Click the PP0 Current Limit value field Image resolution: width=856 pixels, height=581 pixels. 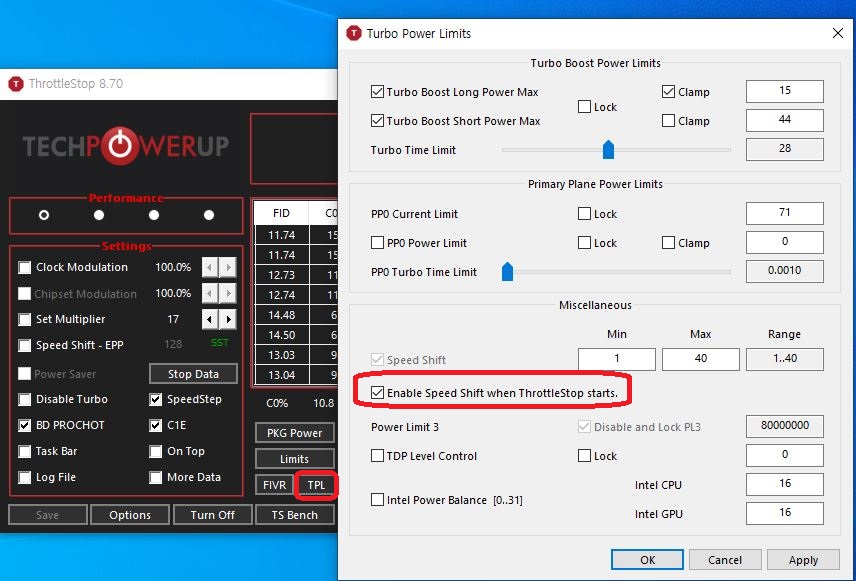pyautogui.click(x=784, y=213)
